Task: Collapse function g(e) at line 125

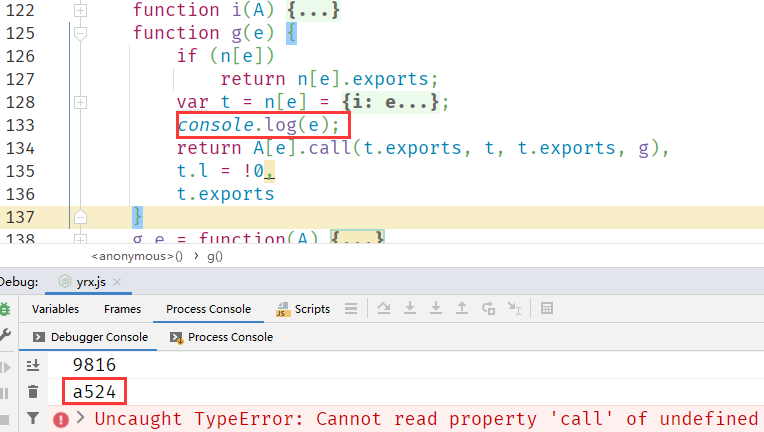Action: pos(81,33)
